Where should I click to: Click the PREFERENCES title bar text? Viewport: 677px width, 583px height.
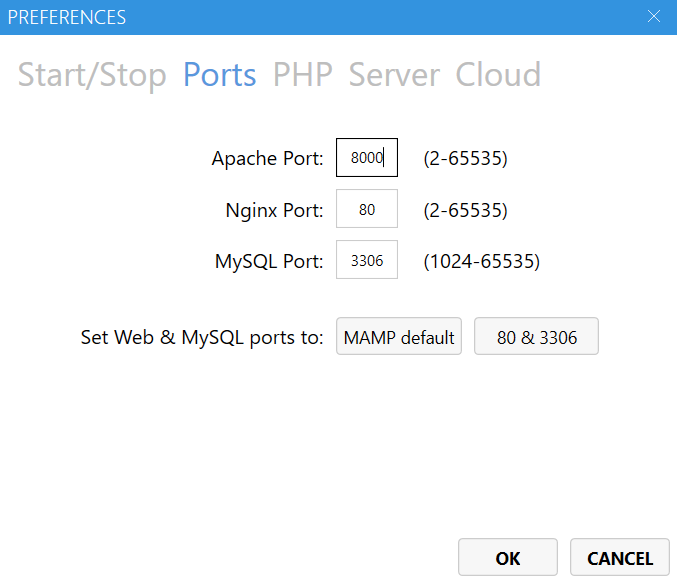[x=67, y=17]
